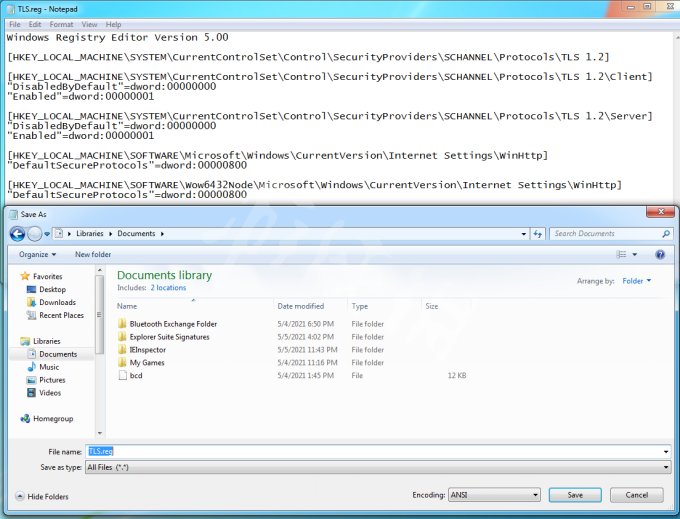The width and height of the screenshot is (680, 519).
Task: Click Homegroup in the navigation pane
Action: tap(54, 419)
